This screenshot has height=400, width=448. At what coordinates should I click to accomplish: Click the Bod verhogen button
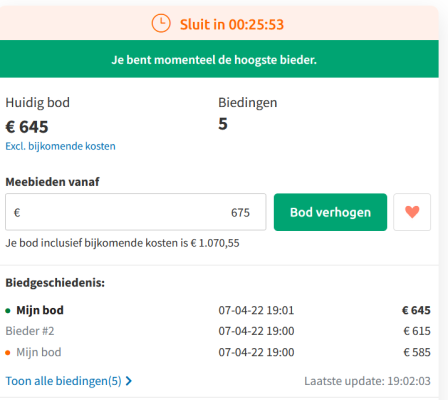pos(330,212)
